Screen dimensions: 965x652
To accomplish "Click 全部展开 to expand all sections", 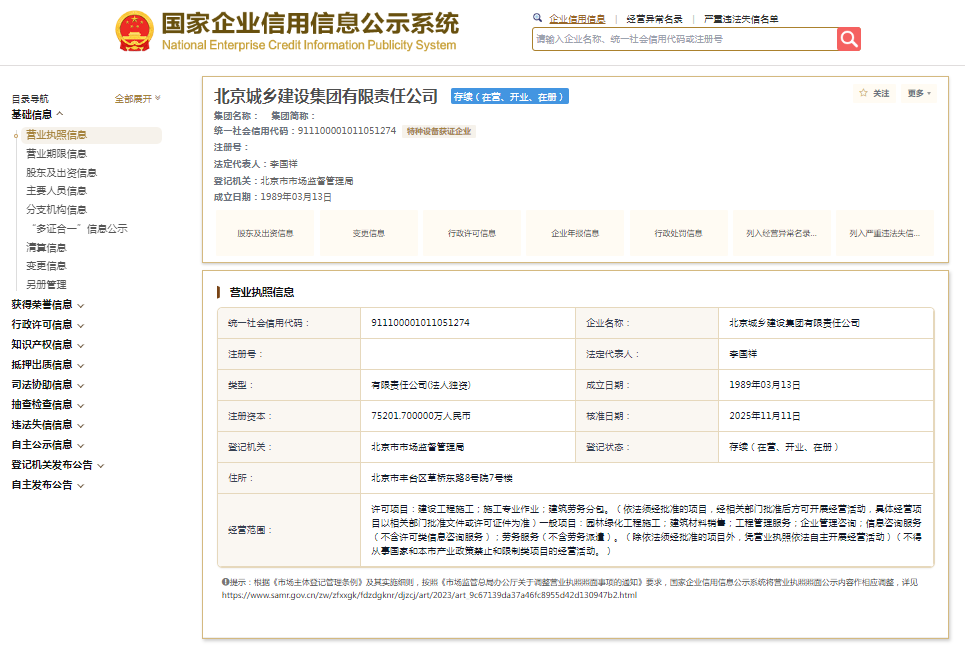I will click(137, 99).
